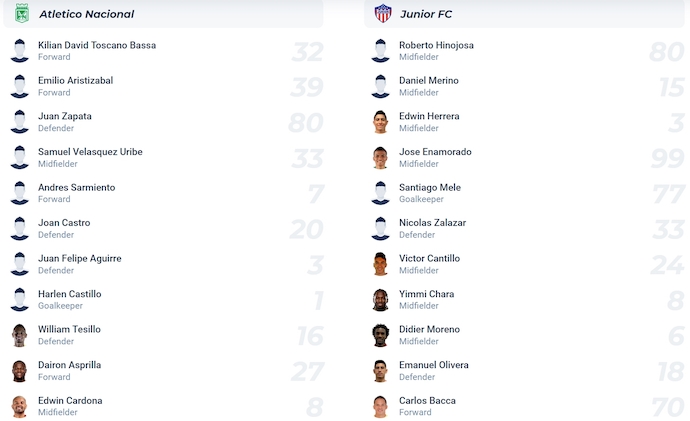Open Yimmi Chara's player photo
The height and width of the screenshot is (421, 690).
(380, 300)
